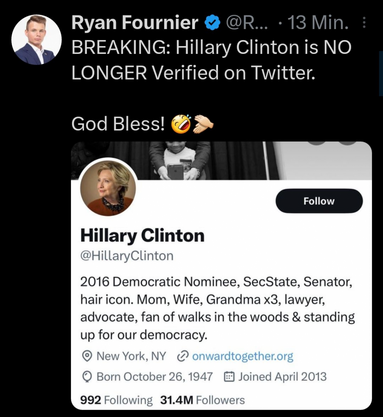Click the Ryan Fournier display name
The height and width of the screenshot is (417, 383).
135,23
